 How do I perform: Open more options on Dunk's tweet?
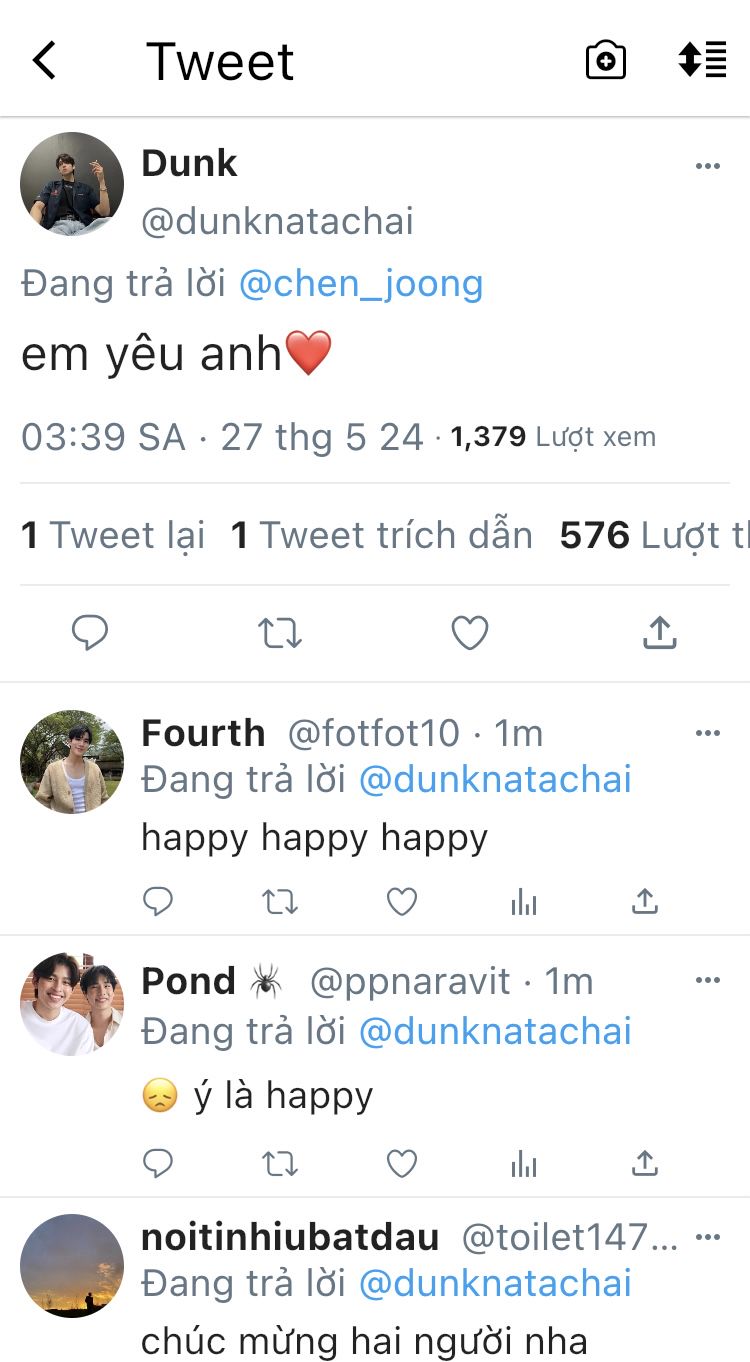point(708,166)
